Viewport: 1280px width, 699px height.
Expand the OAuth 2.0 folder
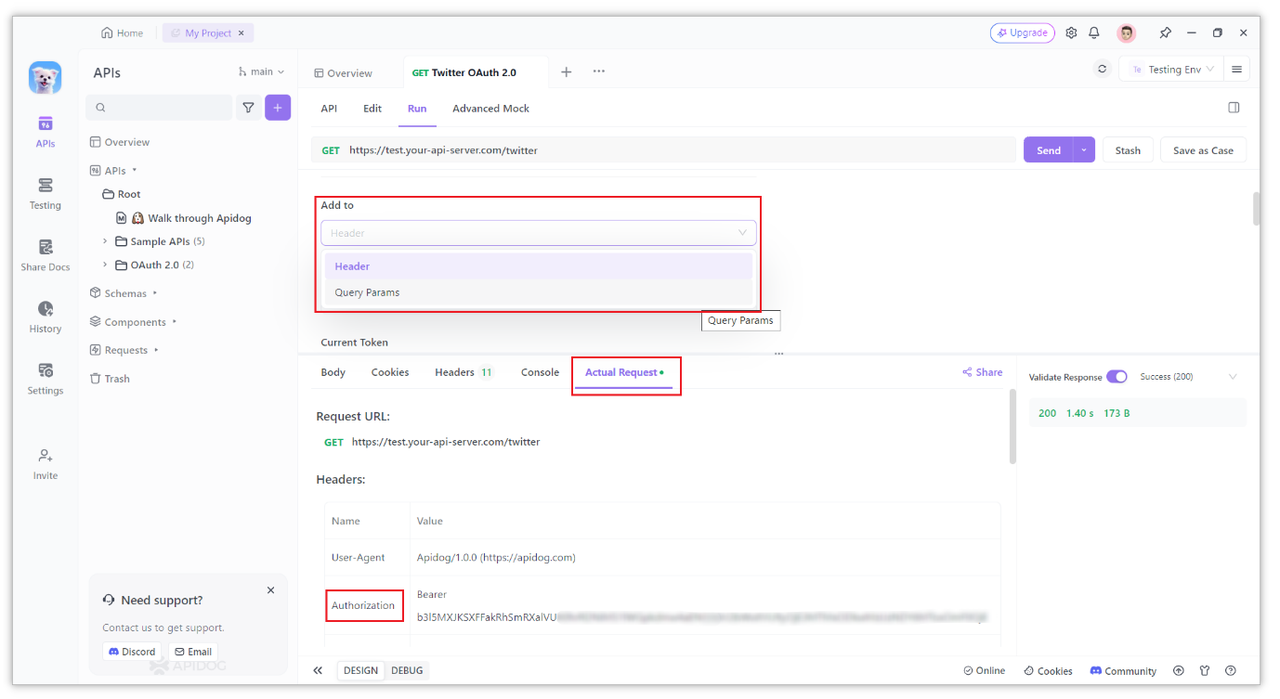[x=105, y=265]
